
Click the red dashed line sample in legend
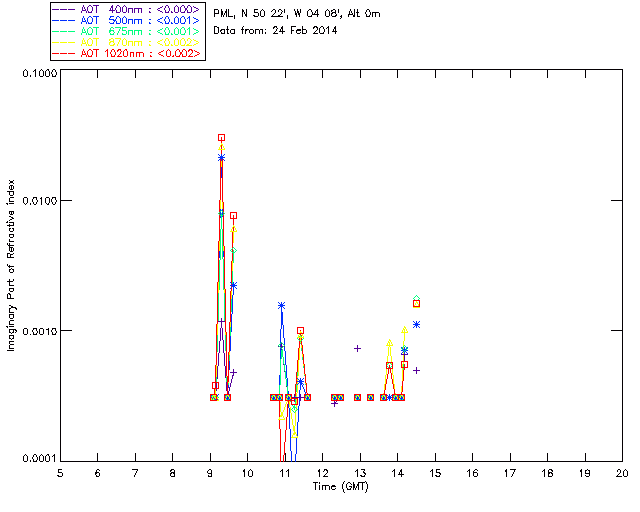64,53
